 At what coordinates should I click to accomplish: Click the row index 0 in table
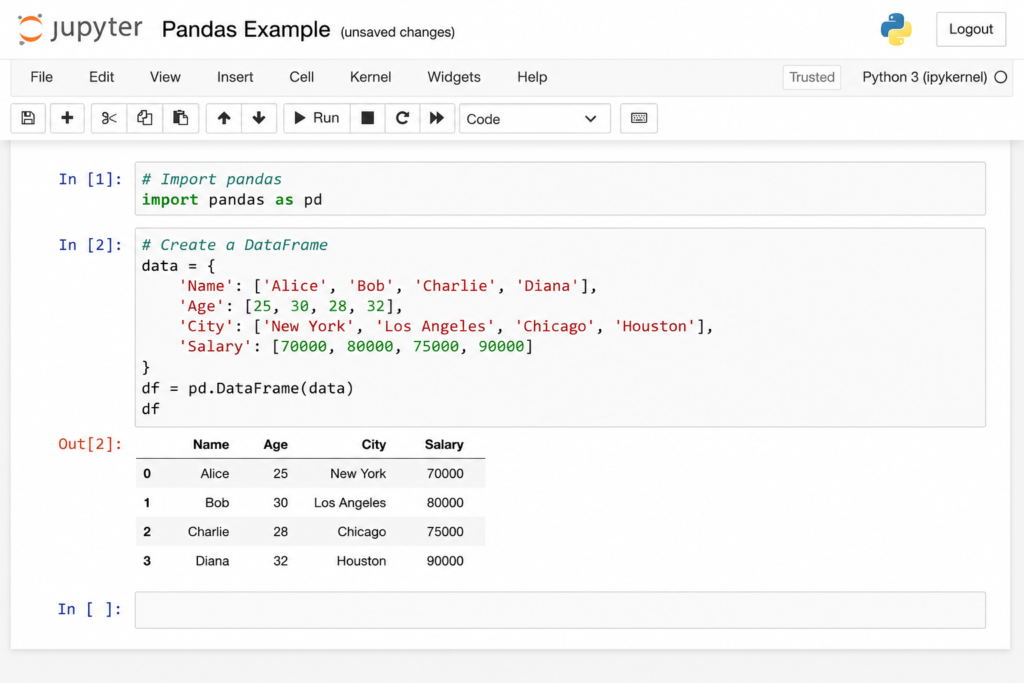click(147, 473)
